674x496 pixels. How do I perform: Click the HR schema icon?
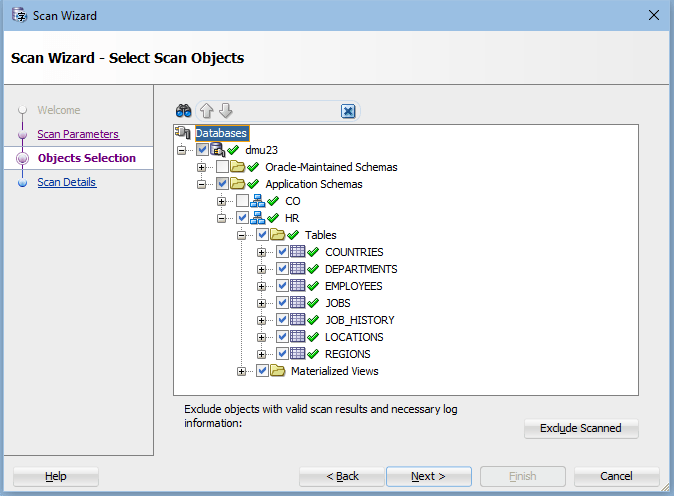point(257,218)
